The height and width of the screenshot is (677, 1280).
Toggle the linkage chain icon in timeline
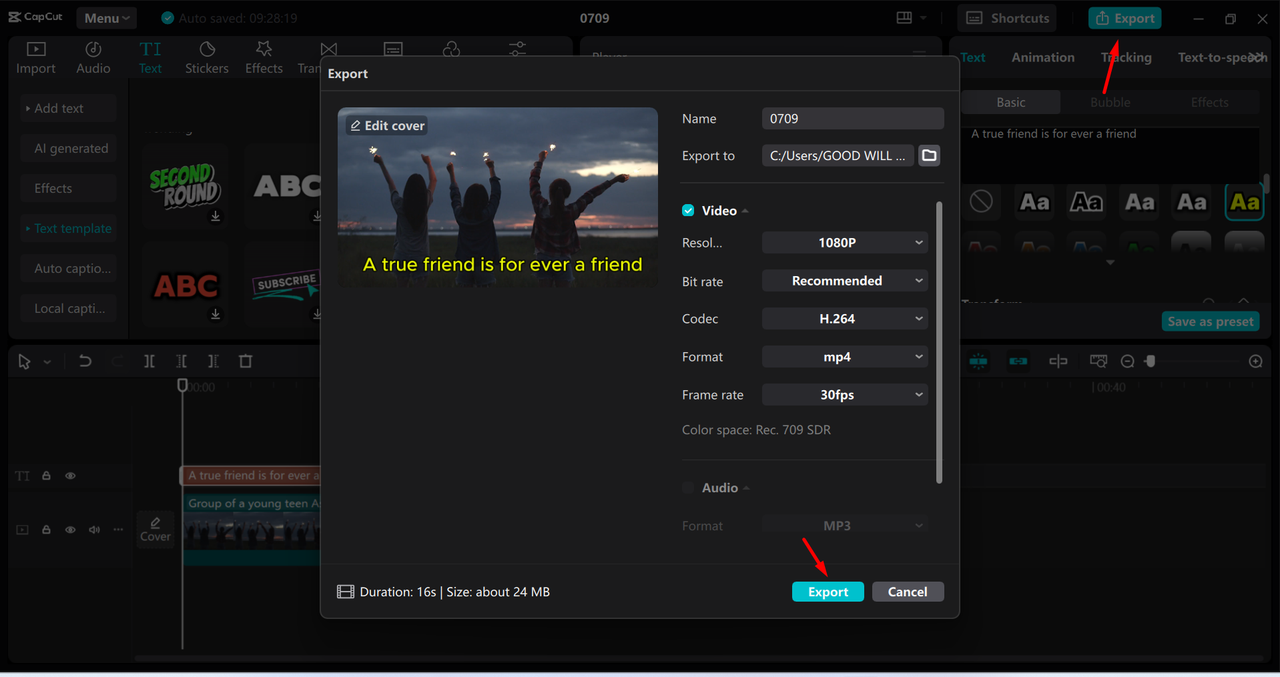(x=1018, y=361)
